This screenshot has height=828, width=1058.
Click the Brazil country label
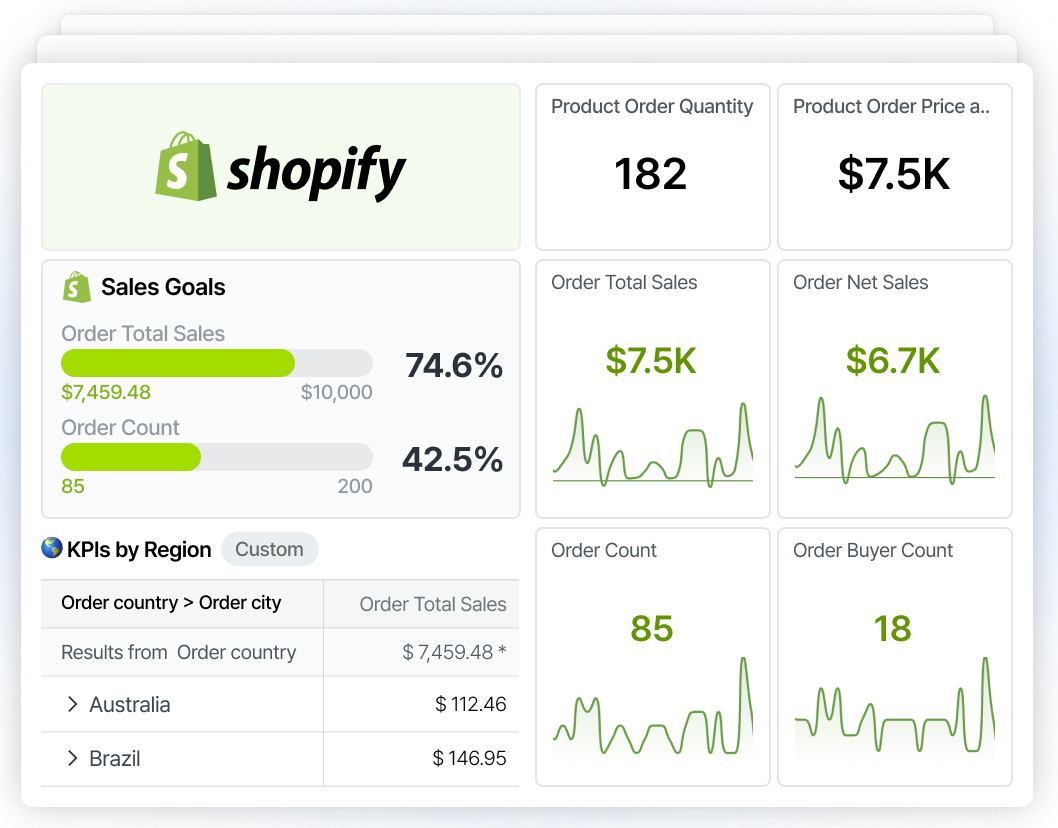click(115, 758)
